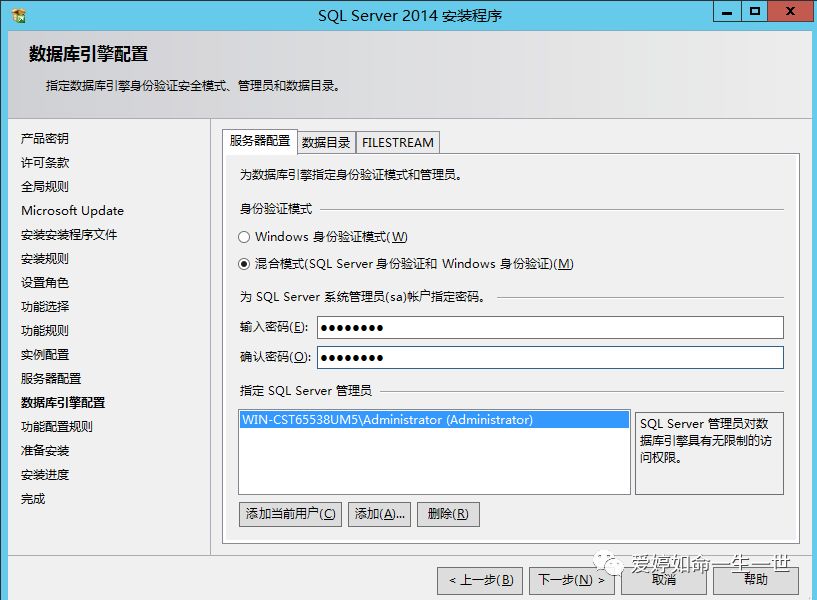Click 全局规则 step in sidebar
This screenshot has width=817, height=600.
point(45,186)
